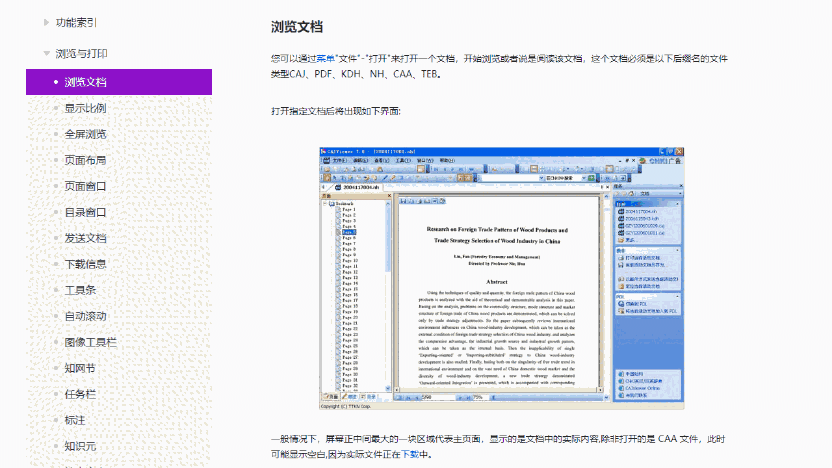This screenshot has height=468, width=832.
Task: Go to the 发送文档 topic
Action: [x=85, y=238]
